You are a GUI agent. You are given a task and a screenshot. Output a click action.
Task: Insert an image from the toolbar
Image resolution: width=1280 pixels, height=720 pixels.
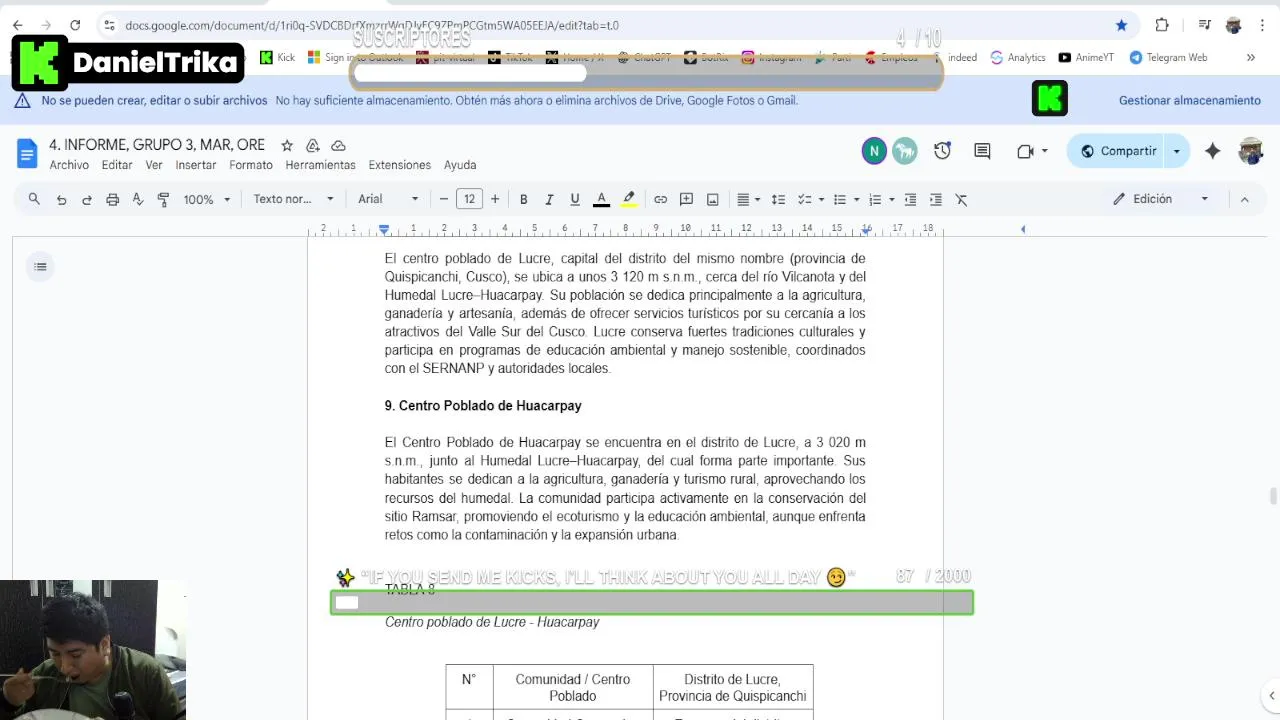click(x=712, y=199)
